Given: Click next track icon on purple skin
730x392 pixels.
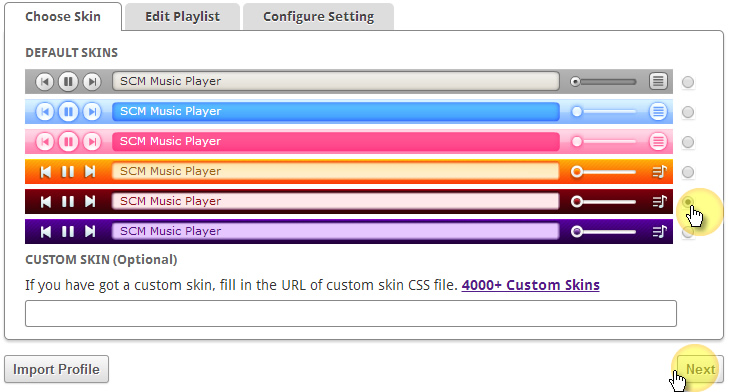Looking at the screenshot, I should pyautogui.click(x=90, y=231).
